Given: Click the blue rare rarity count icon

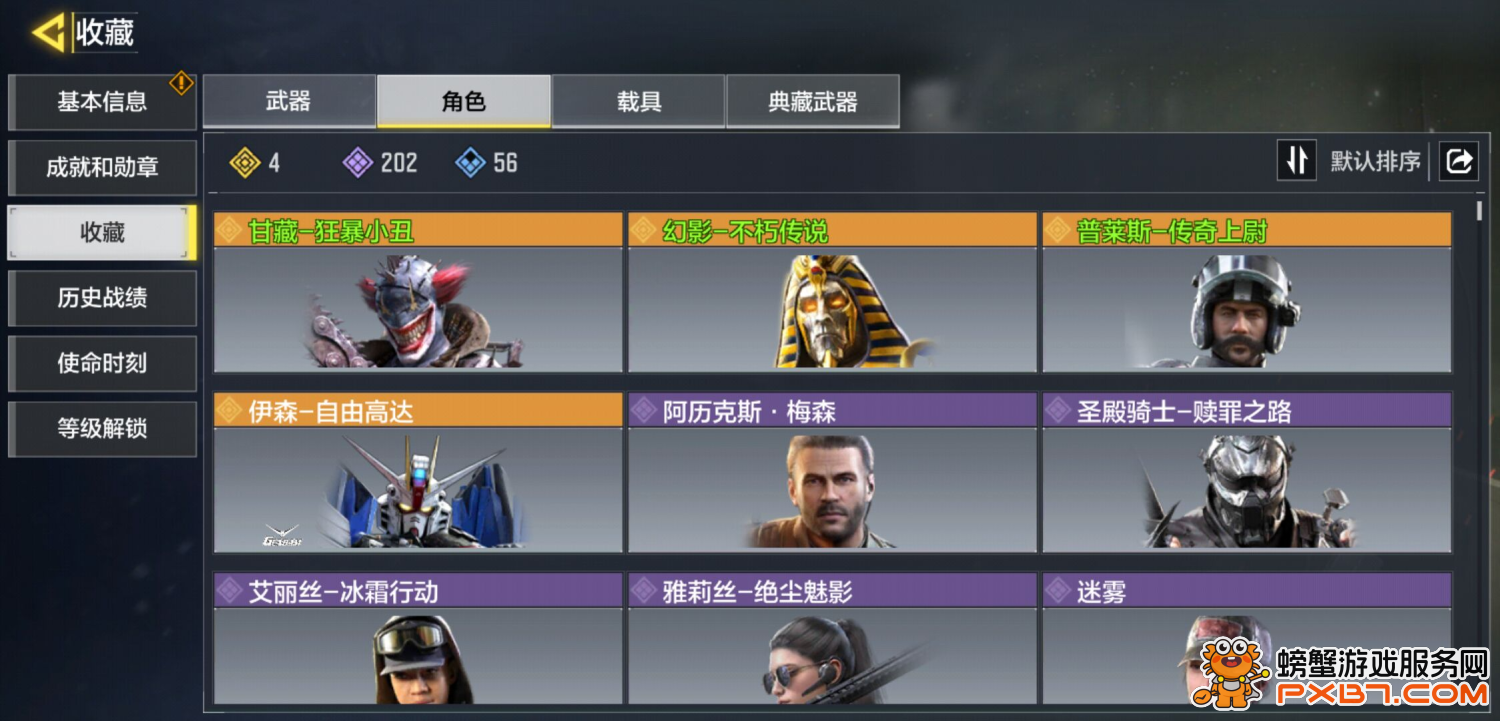Looking at the screenshot, I should (x=470, y=162).
